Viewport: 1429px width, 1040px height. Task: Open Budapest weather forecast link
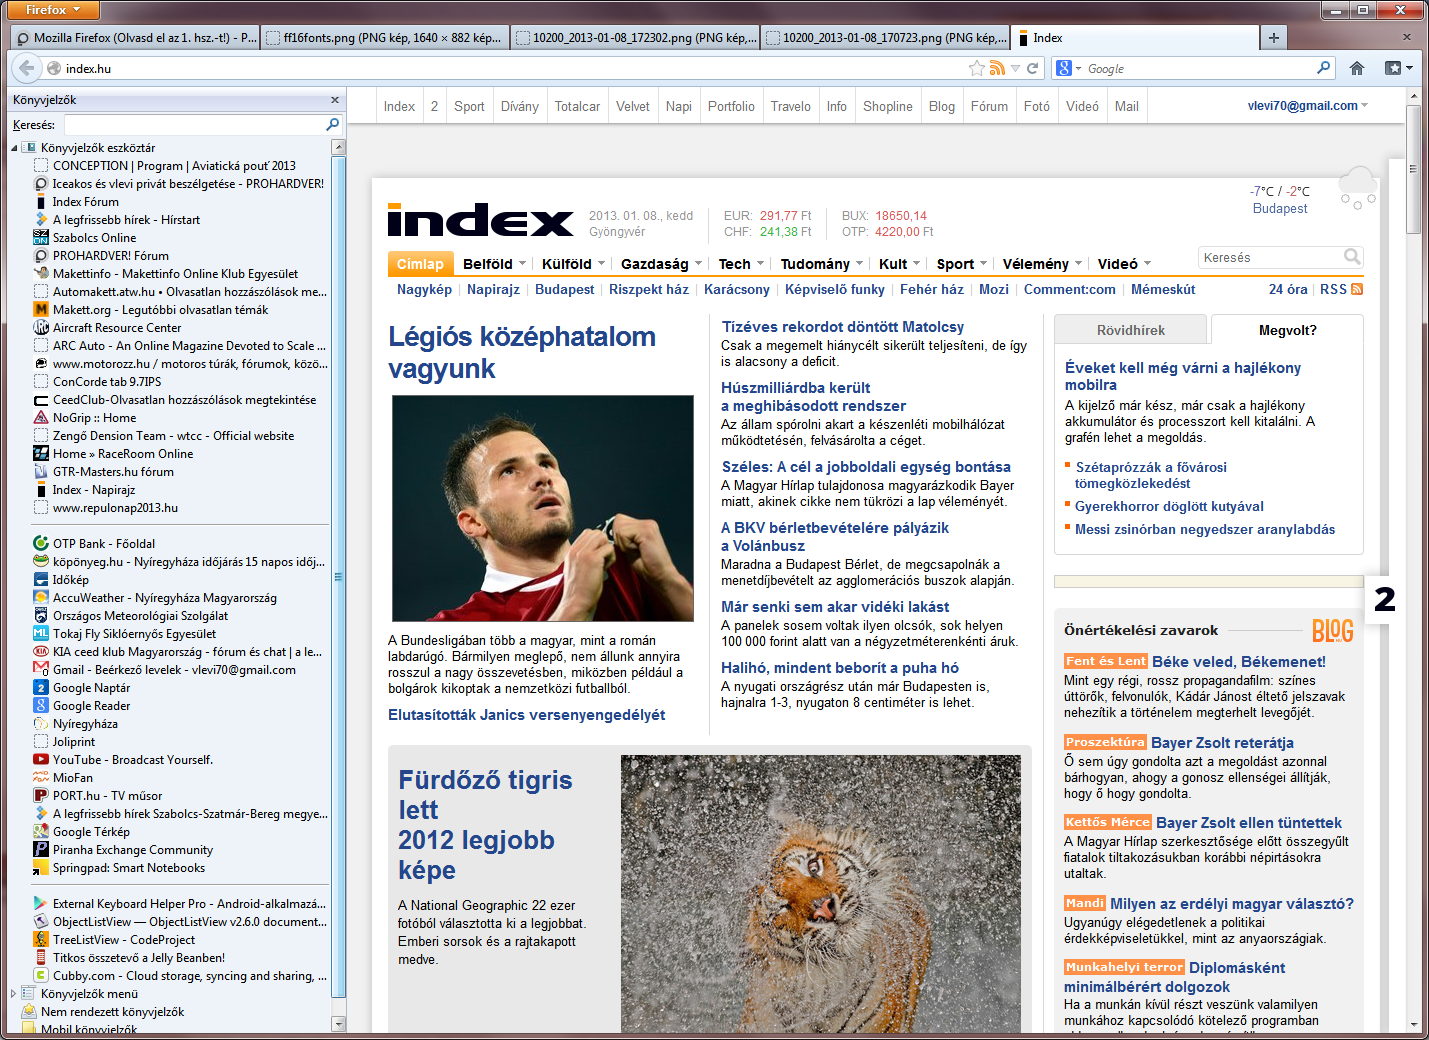(1280, 208)
